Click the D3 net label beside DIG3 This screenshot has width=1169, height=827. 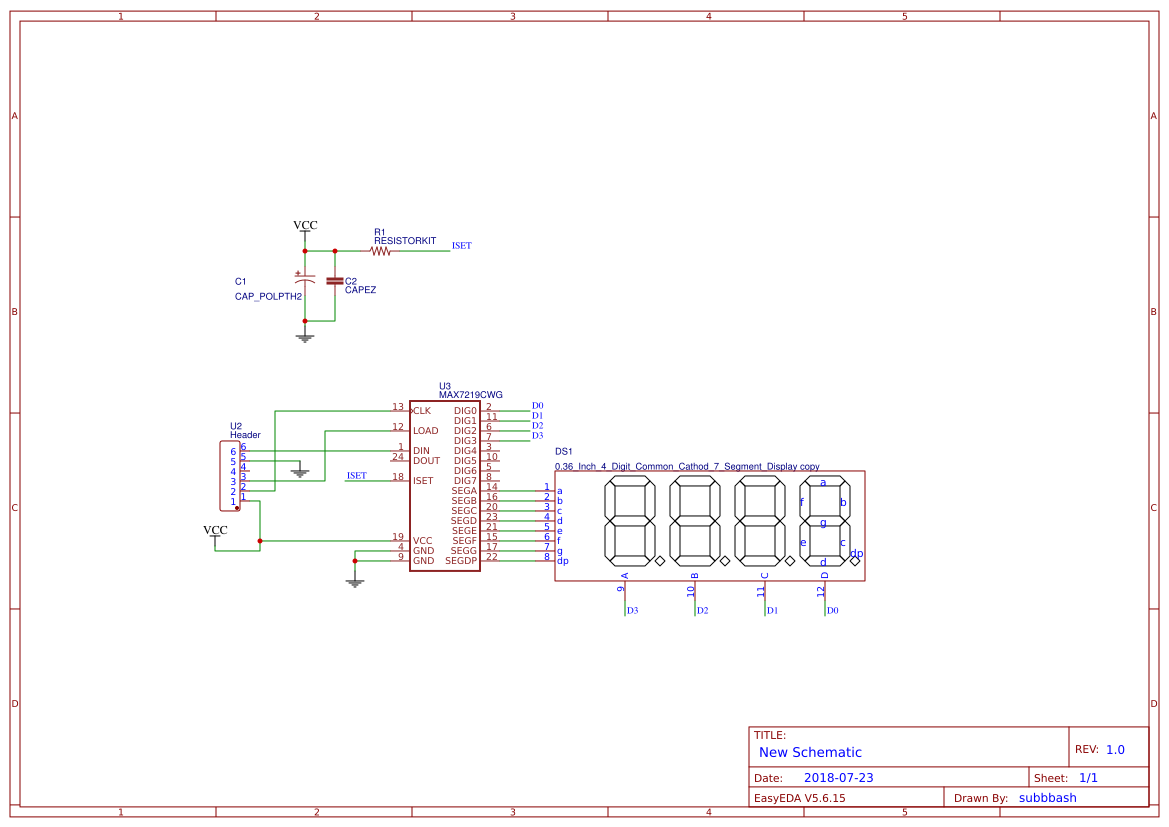538,435
